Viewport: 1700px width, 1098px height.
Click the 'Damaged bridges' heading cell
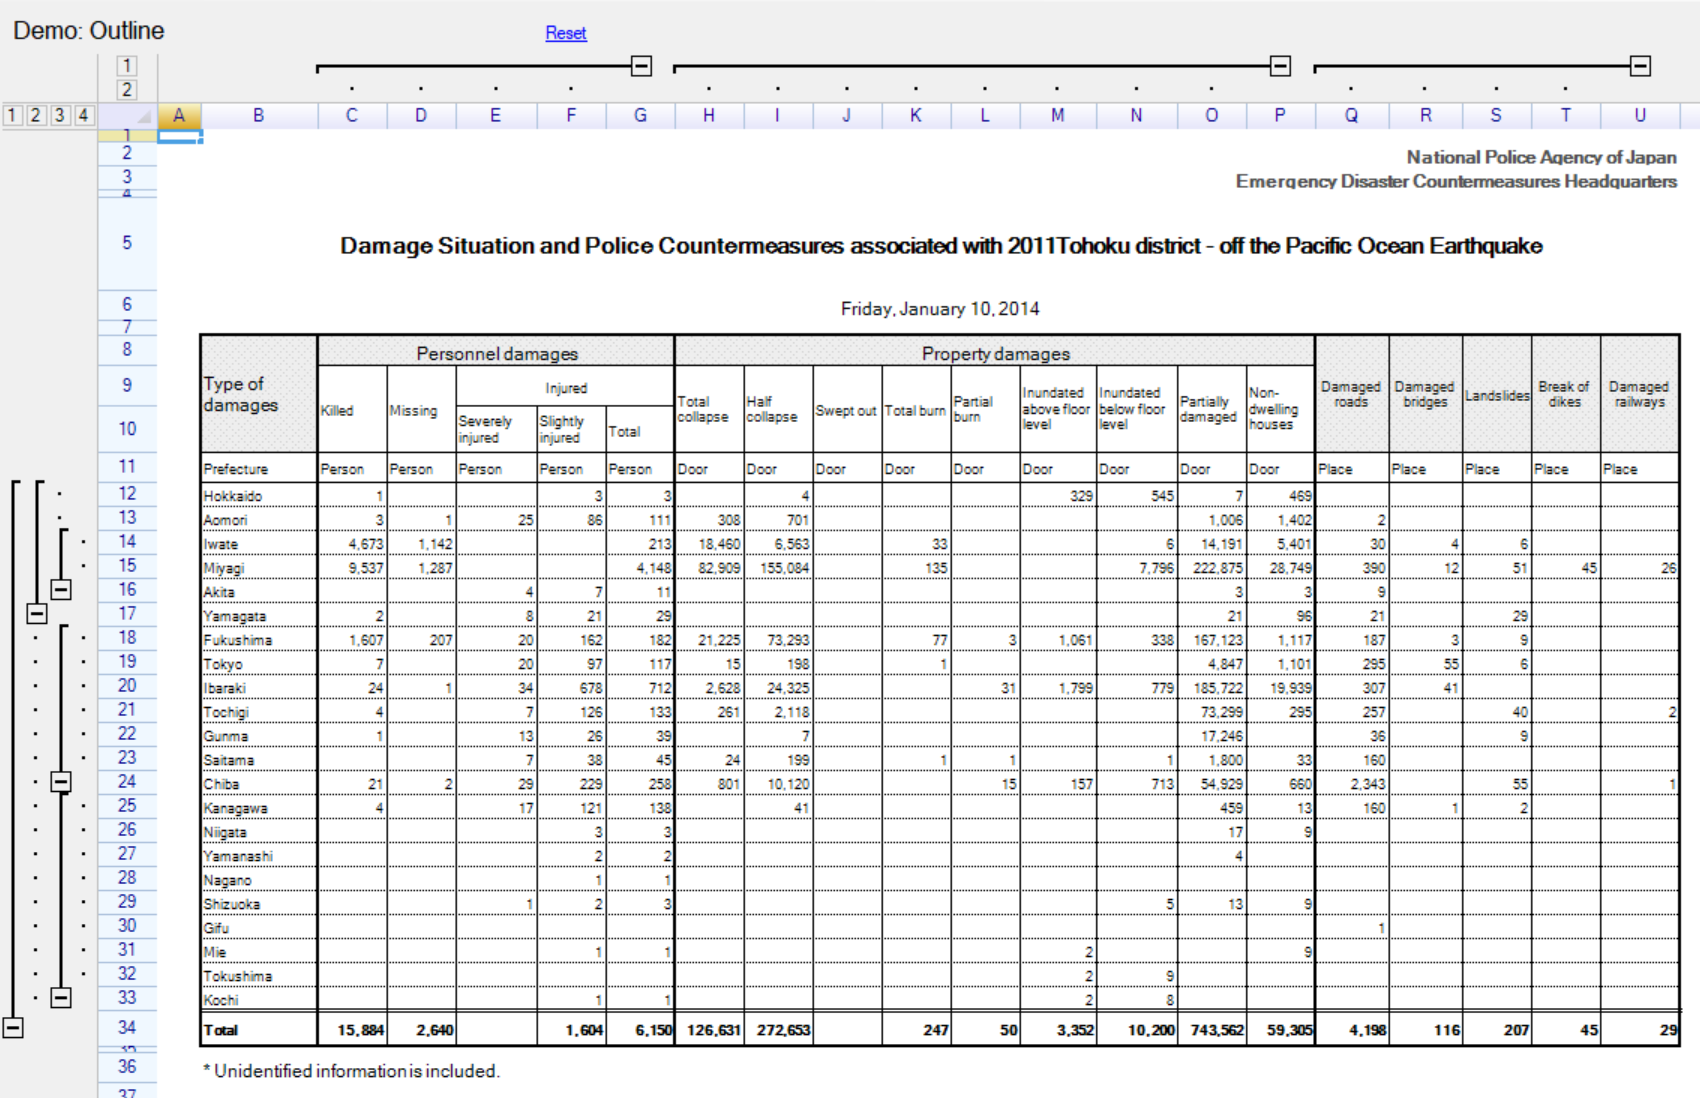click(1426, 394)
